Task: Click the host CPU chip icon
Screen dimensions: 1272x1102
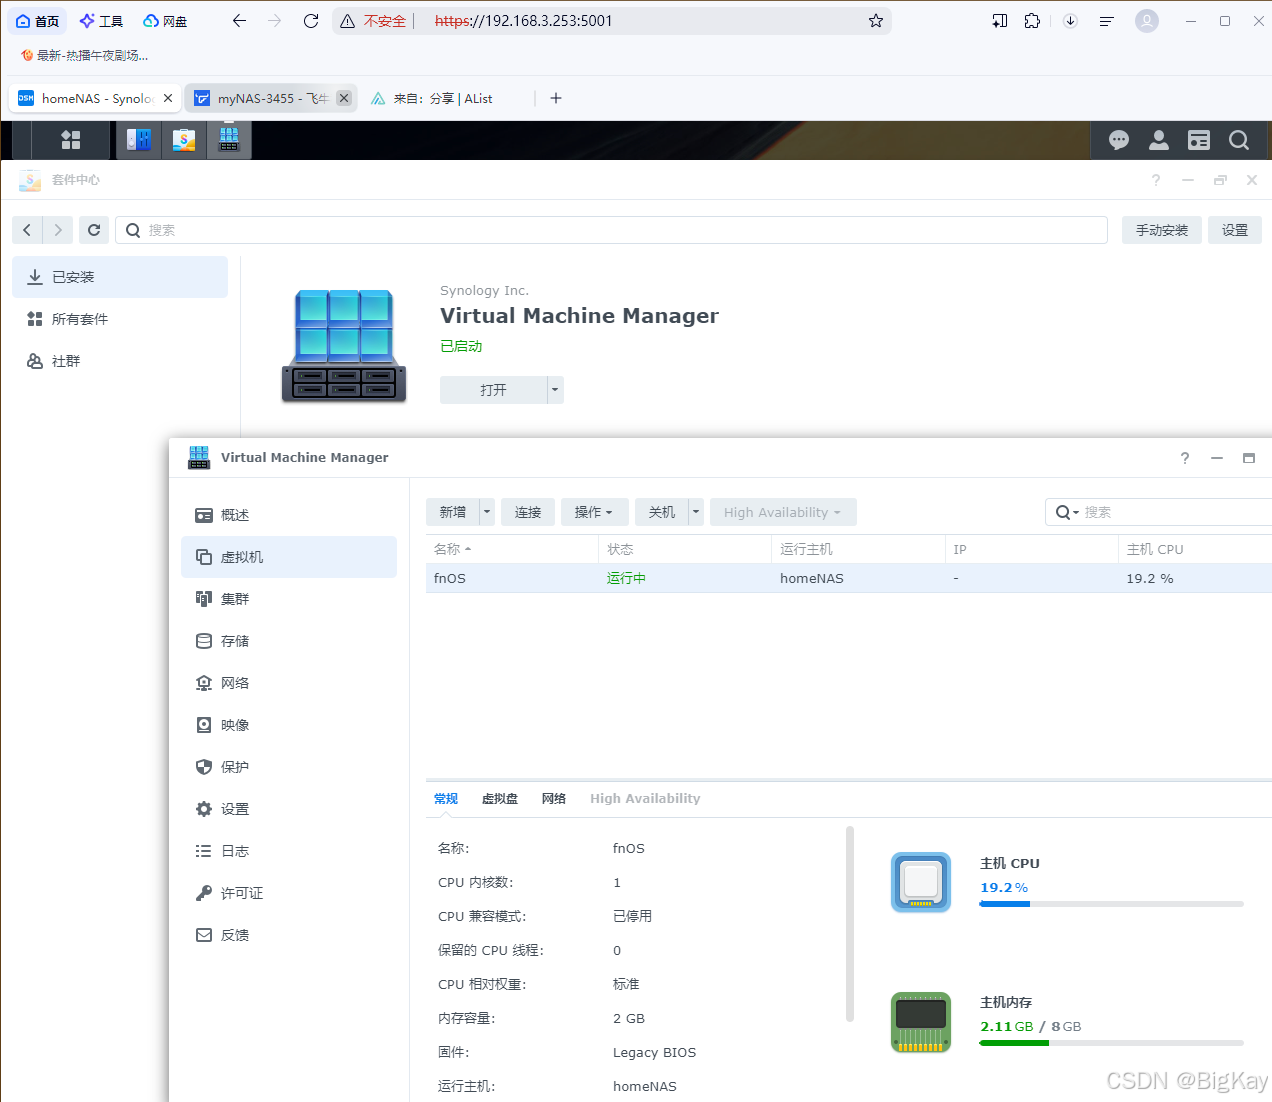Action: point(921,882)
